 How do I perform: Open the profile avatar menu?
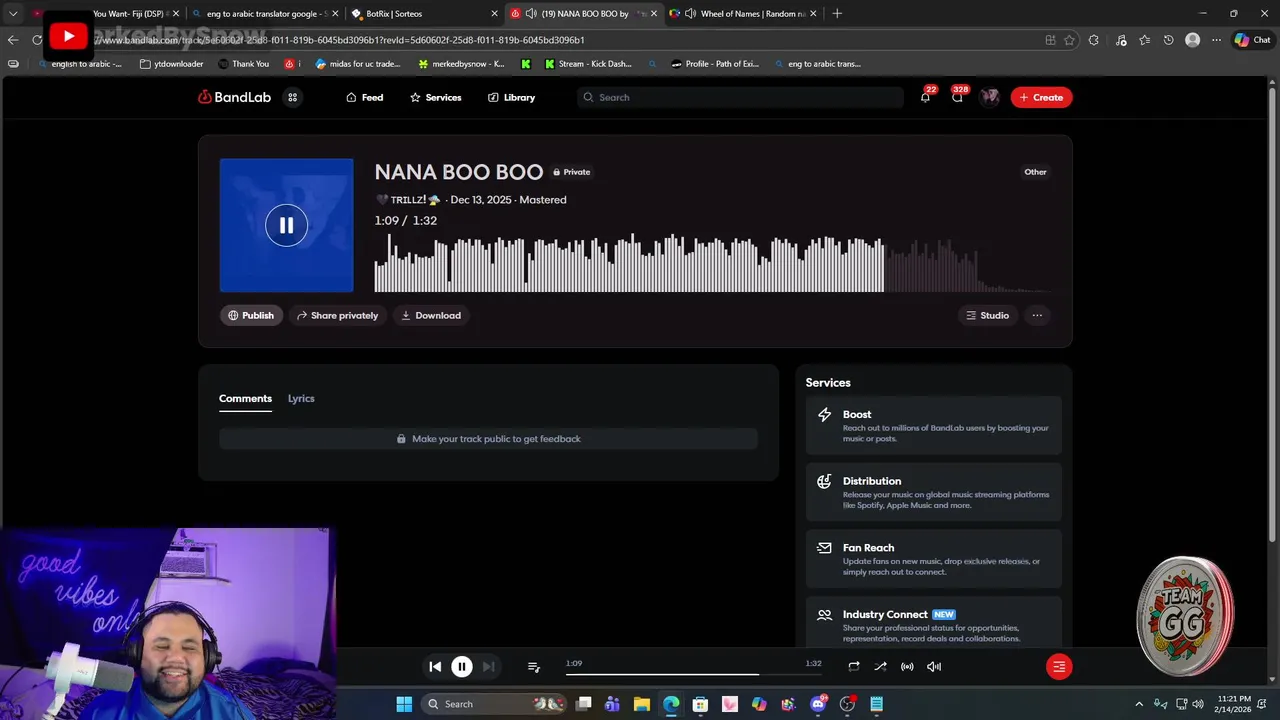(990, 97)
